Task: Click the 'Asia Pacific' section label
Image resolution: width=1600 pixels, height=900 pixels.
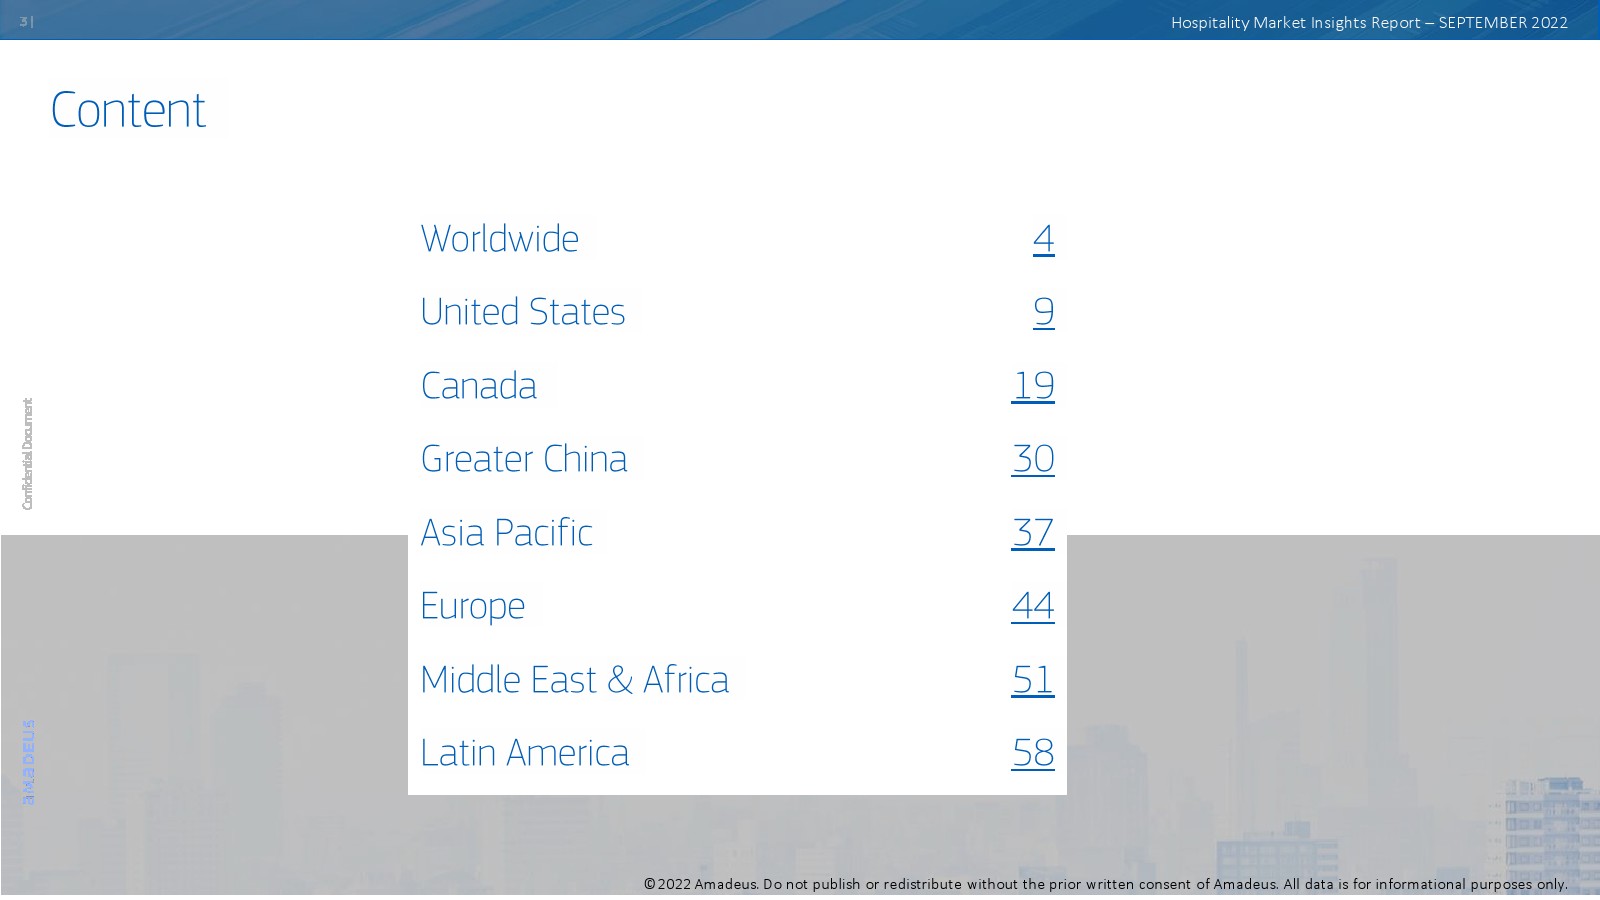Action: pos(506,533)
